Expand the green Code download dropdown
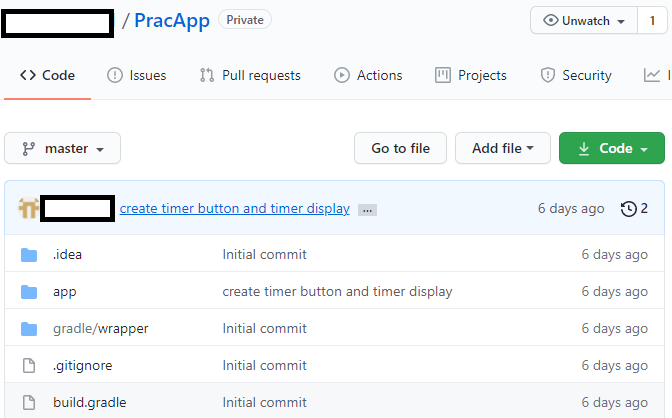This screenshot has height=418, width=672. click(612, 148)
